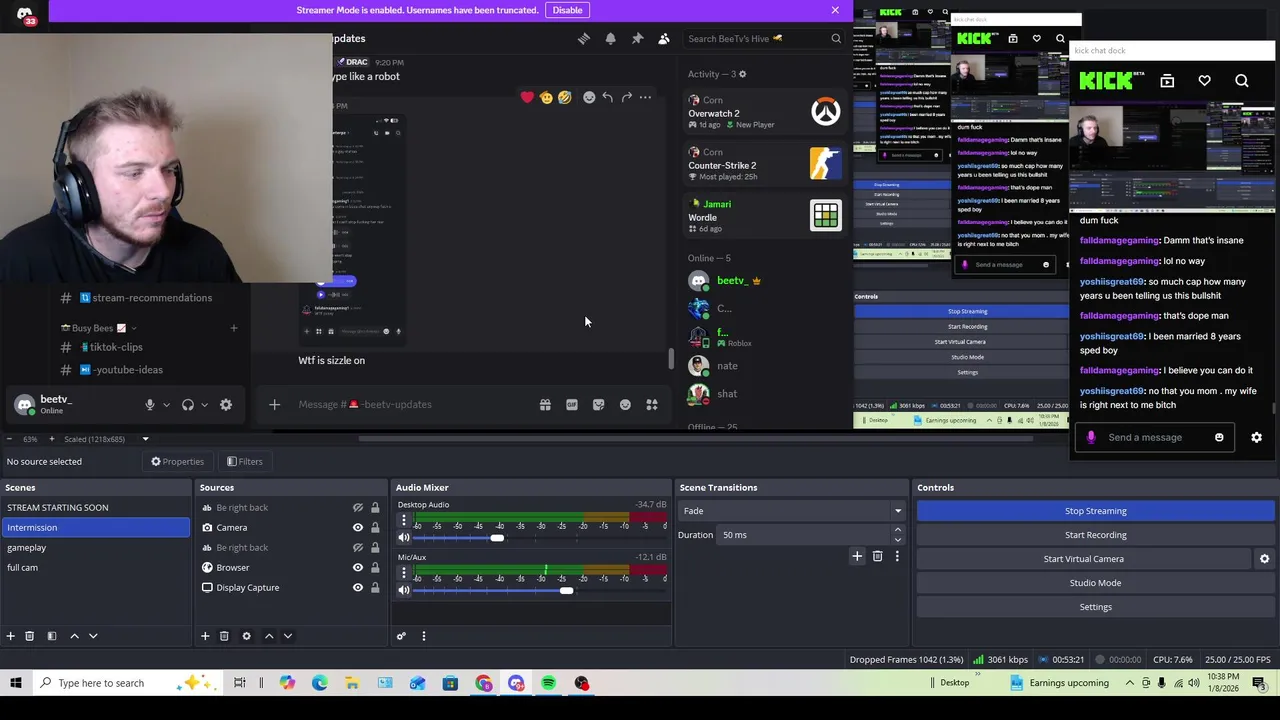Adjust Mic/Aux volume slider

point(566,590)
